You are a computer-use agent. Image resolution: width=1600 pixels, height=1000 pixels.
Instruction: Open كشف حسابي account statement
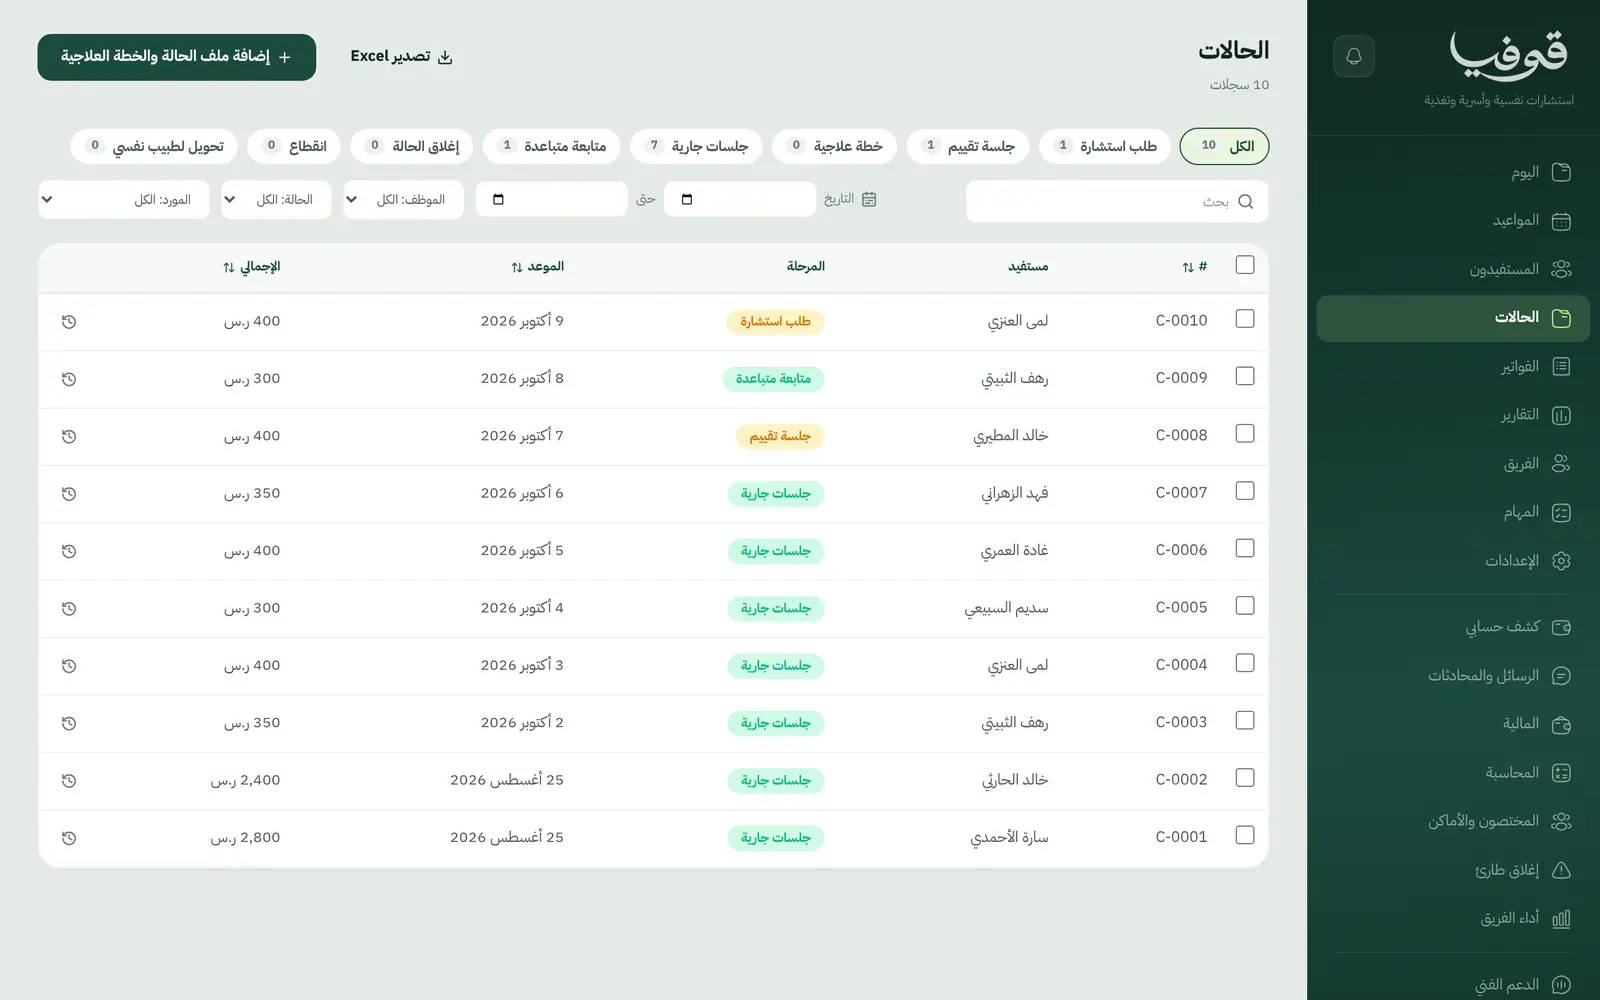click(1453, 627)
